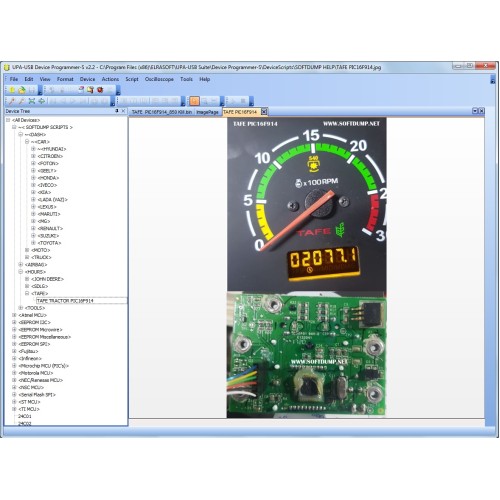
Task: Expand the TOYOTA tree node
Action: [x=33, y=243]
